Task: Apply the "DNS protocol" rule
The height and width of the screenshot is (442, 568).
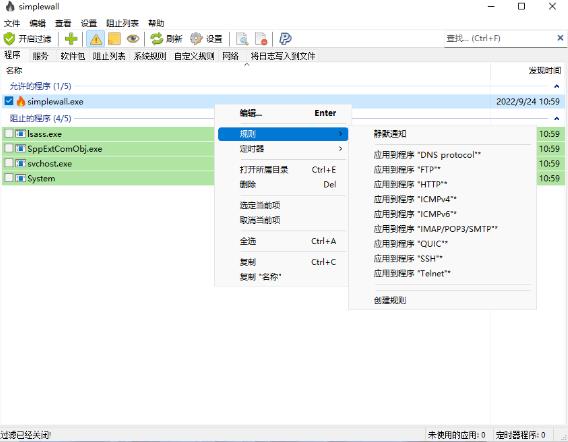Action: click(x=443, y=155)
